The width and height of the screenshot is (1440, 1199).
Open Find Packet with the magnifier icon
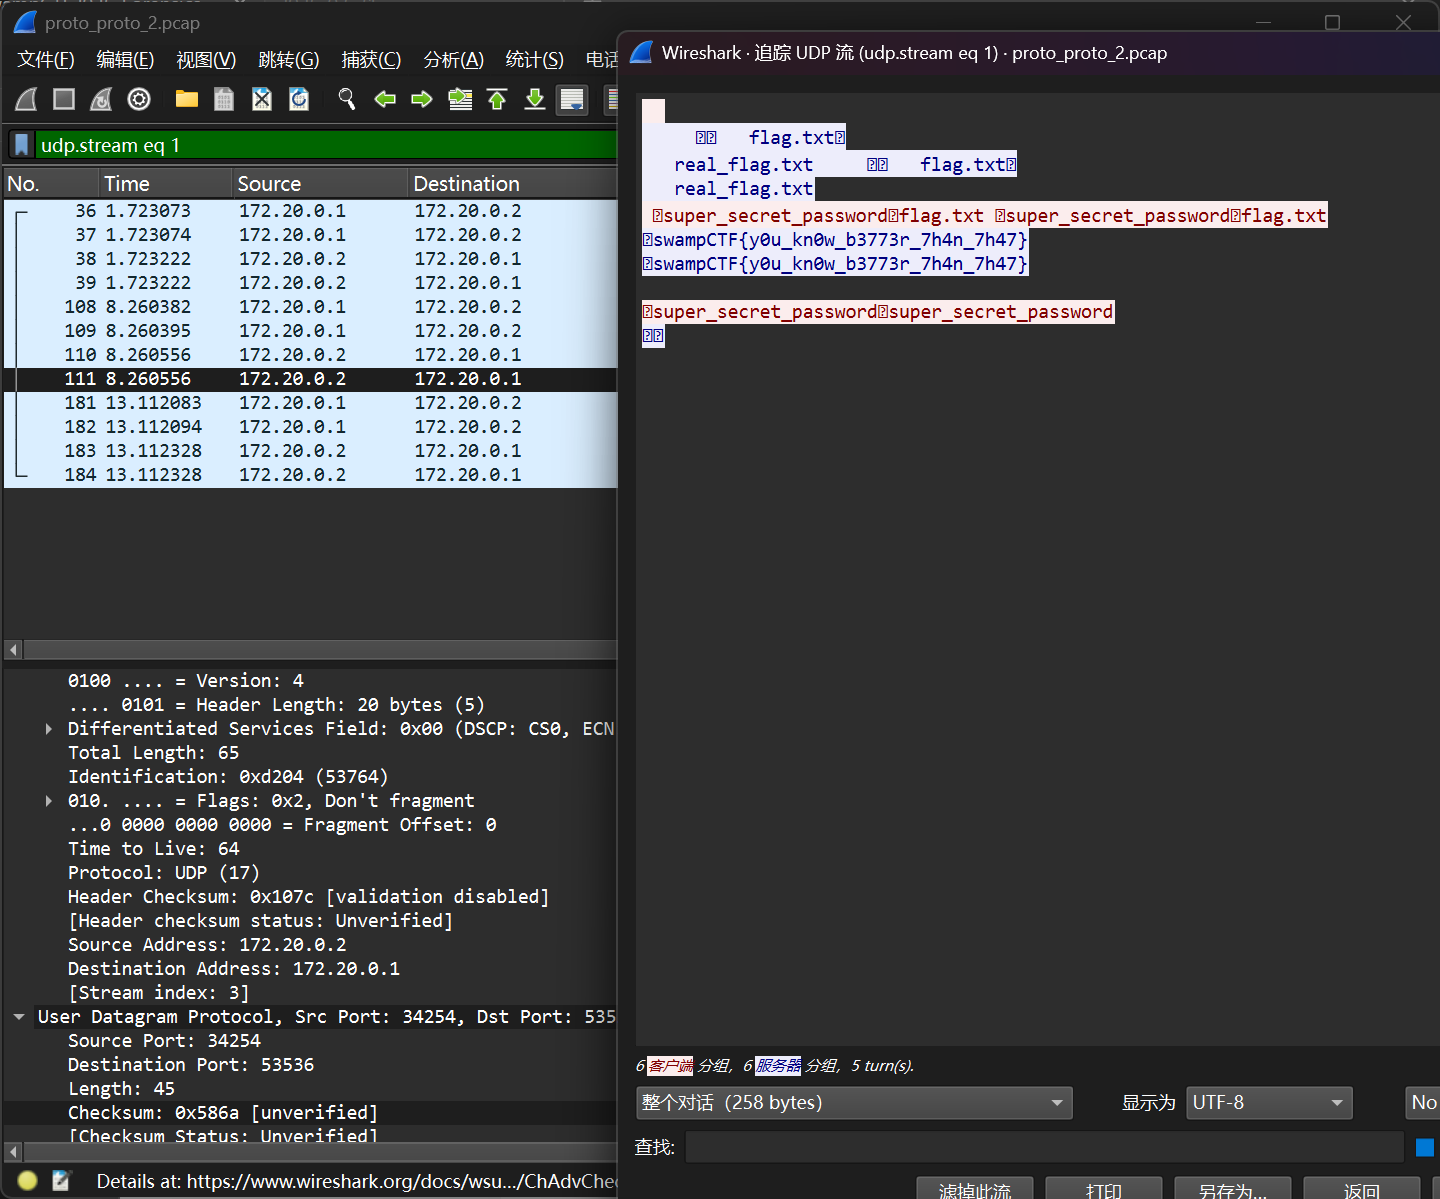click(x=347, y=99)
